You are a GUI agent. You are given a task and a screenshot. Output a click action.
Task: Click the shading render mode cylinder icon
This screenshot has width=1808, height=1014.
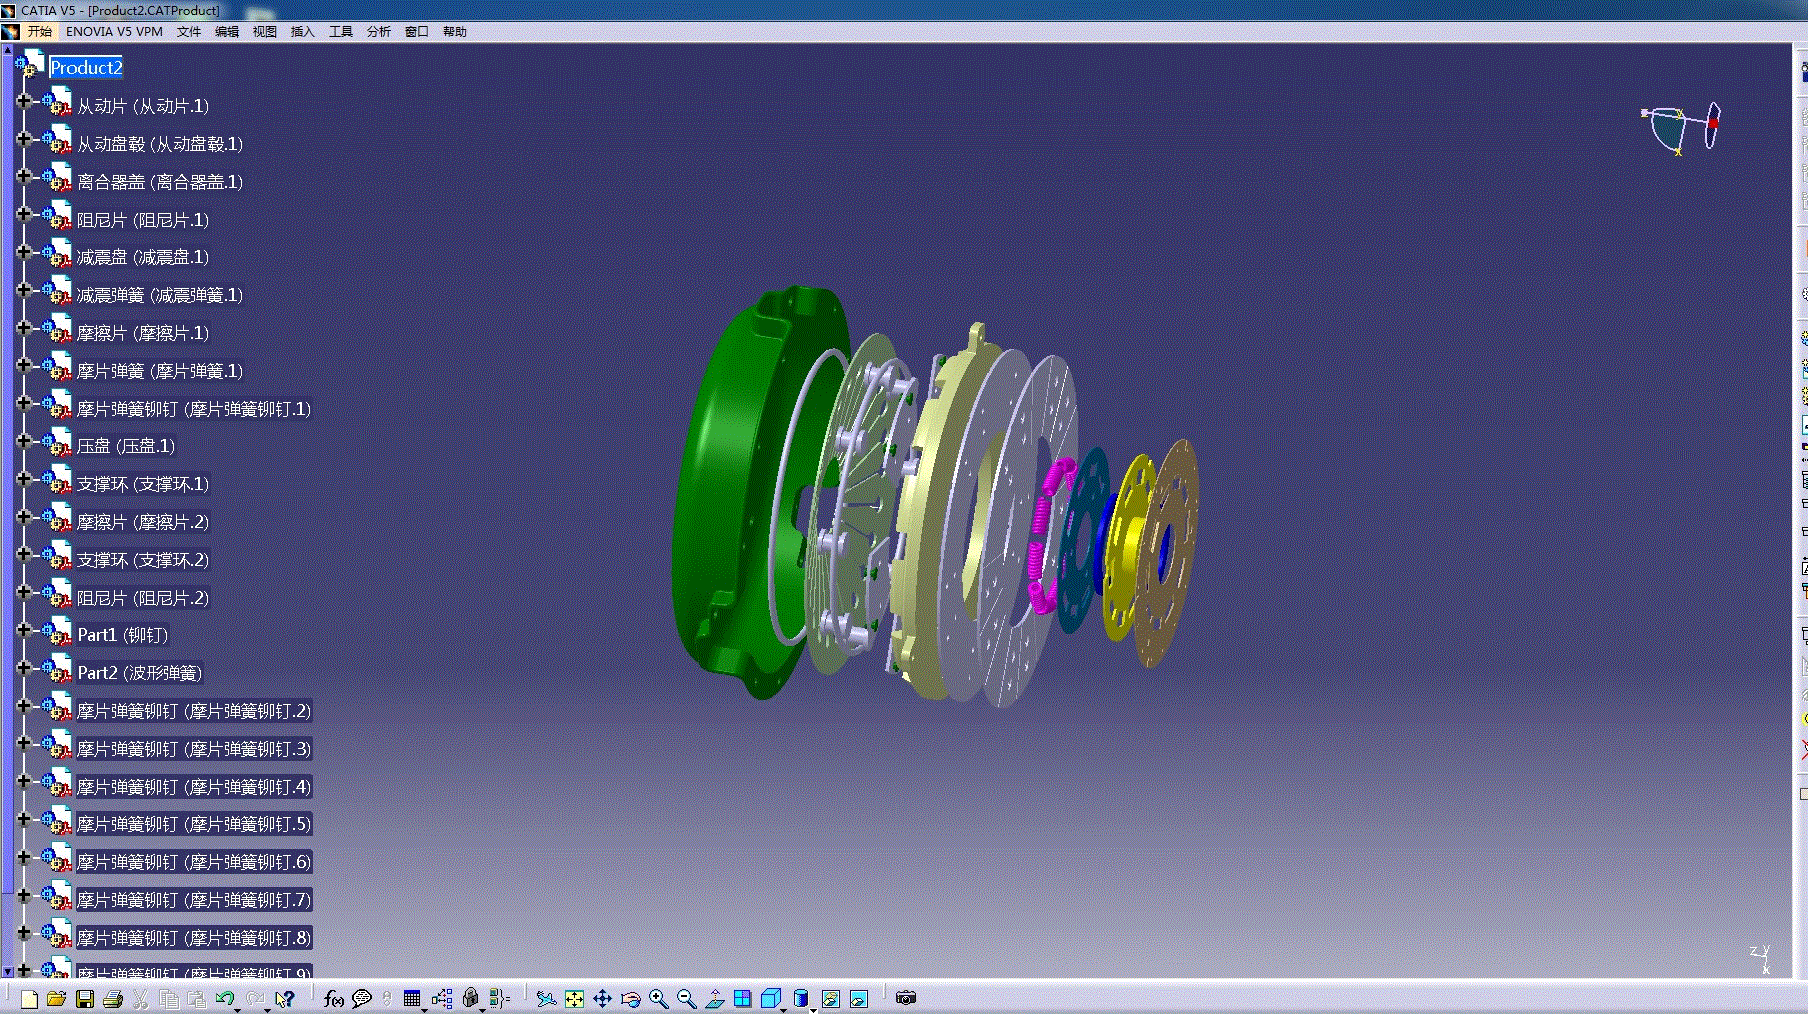click(x=800, y=998)
